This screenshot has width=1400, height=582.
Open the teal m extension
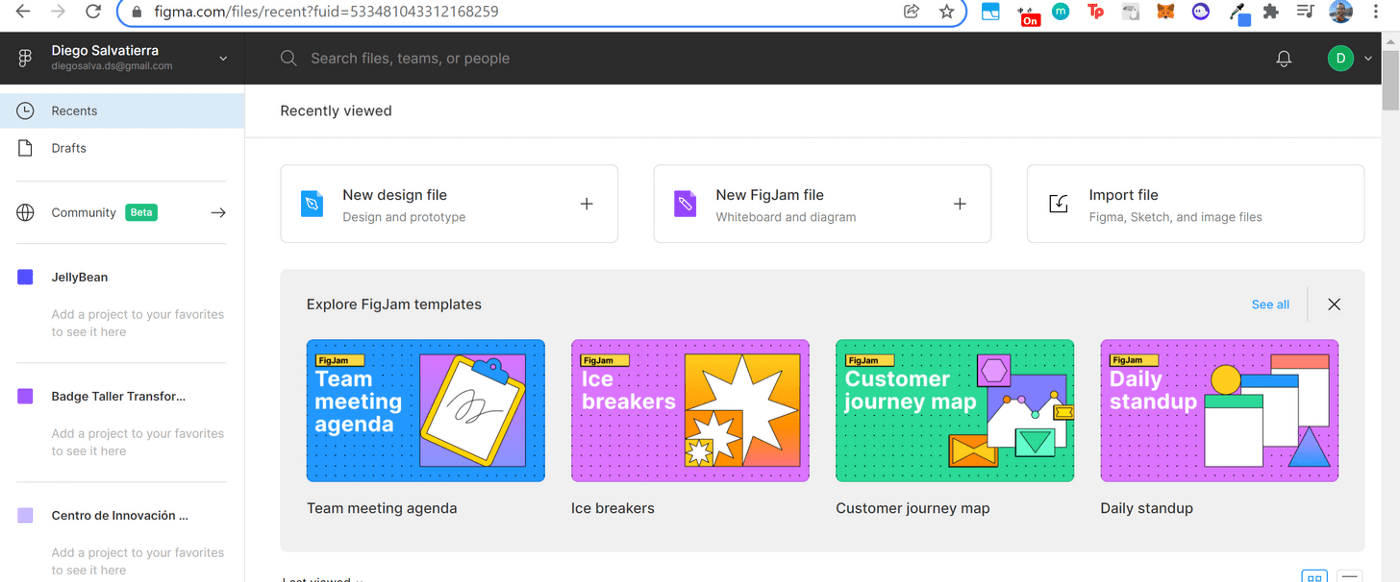pyautogui.click(x=1061, y=12)
